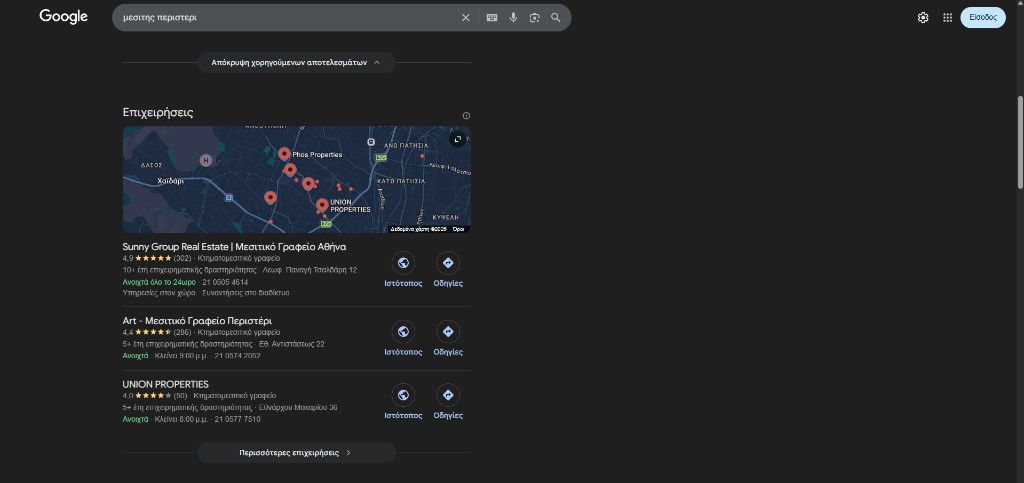
Task: Search by image with the camera icon
Action: click(x=535, y=18)
